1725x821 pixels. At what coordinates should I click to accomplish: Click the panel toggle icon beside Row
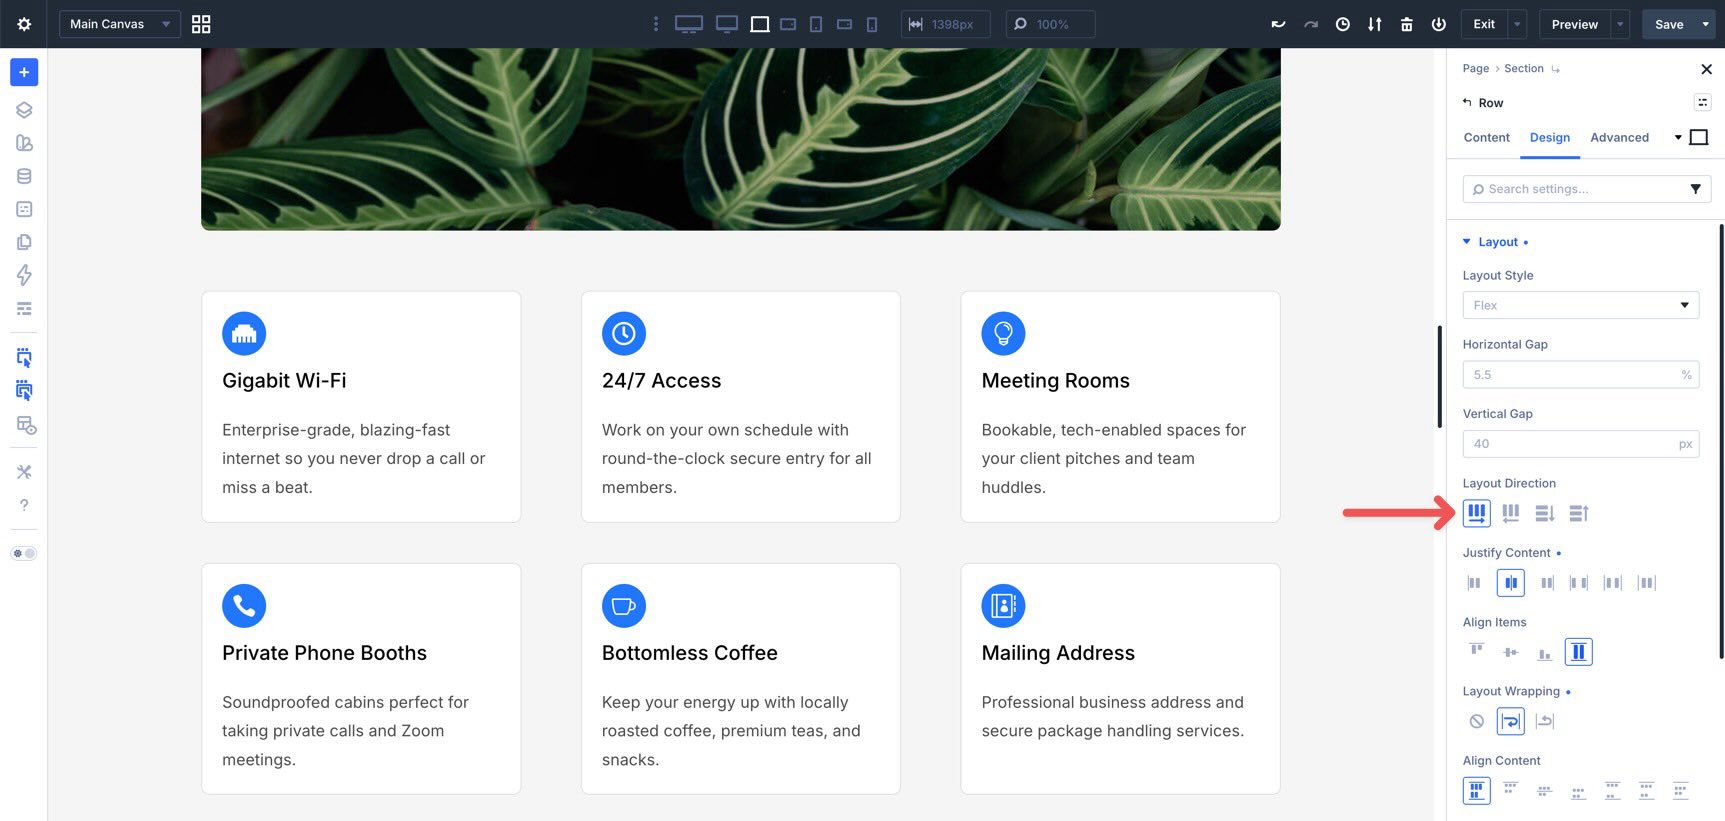[x=1703, y=102]
